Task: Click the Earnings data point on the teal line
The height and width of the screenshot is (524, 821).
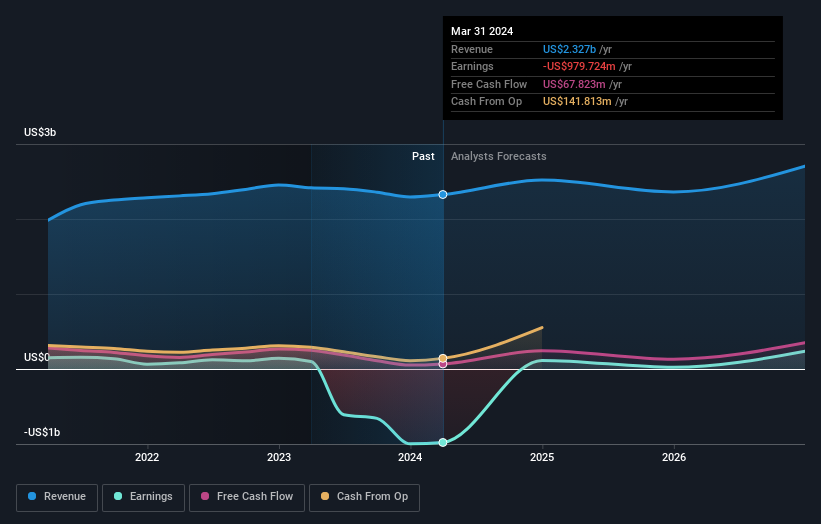Action: pos(443,442)
